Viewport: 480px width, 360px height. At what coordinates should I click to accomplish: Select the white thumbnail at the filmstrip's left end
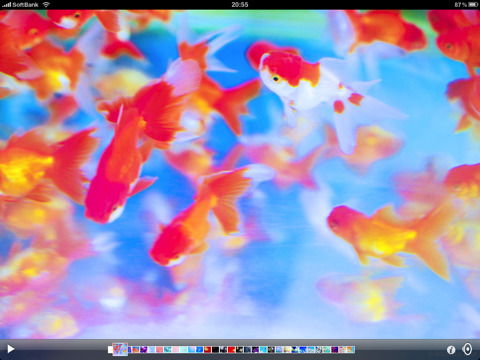coord(110,349)
